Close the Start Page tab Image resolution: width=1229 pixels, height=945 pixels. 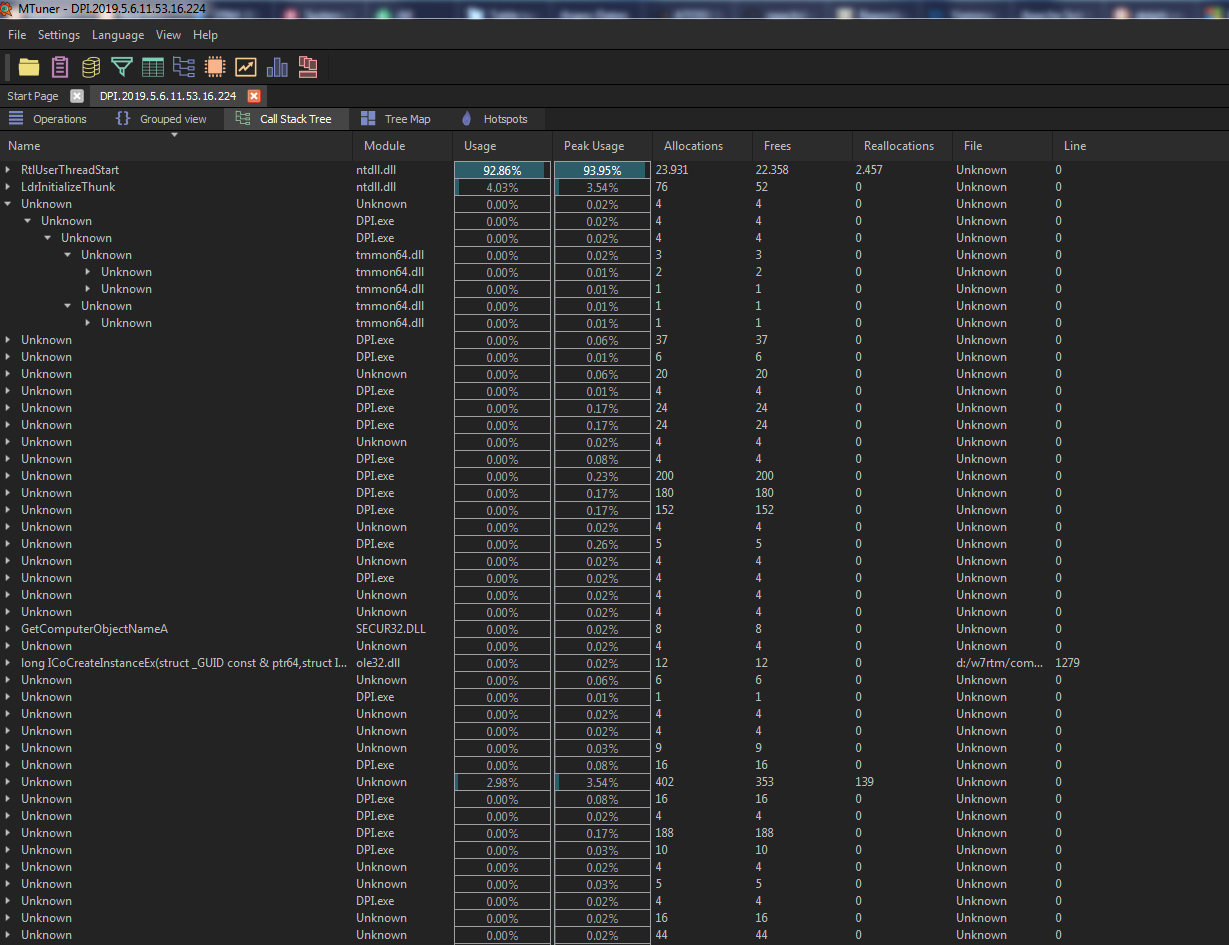pos(77,95)
